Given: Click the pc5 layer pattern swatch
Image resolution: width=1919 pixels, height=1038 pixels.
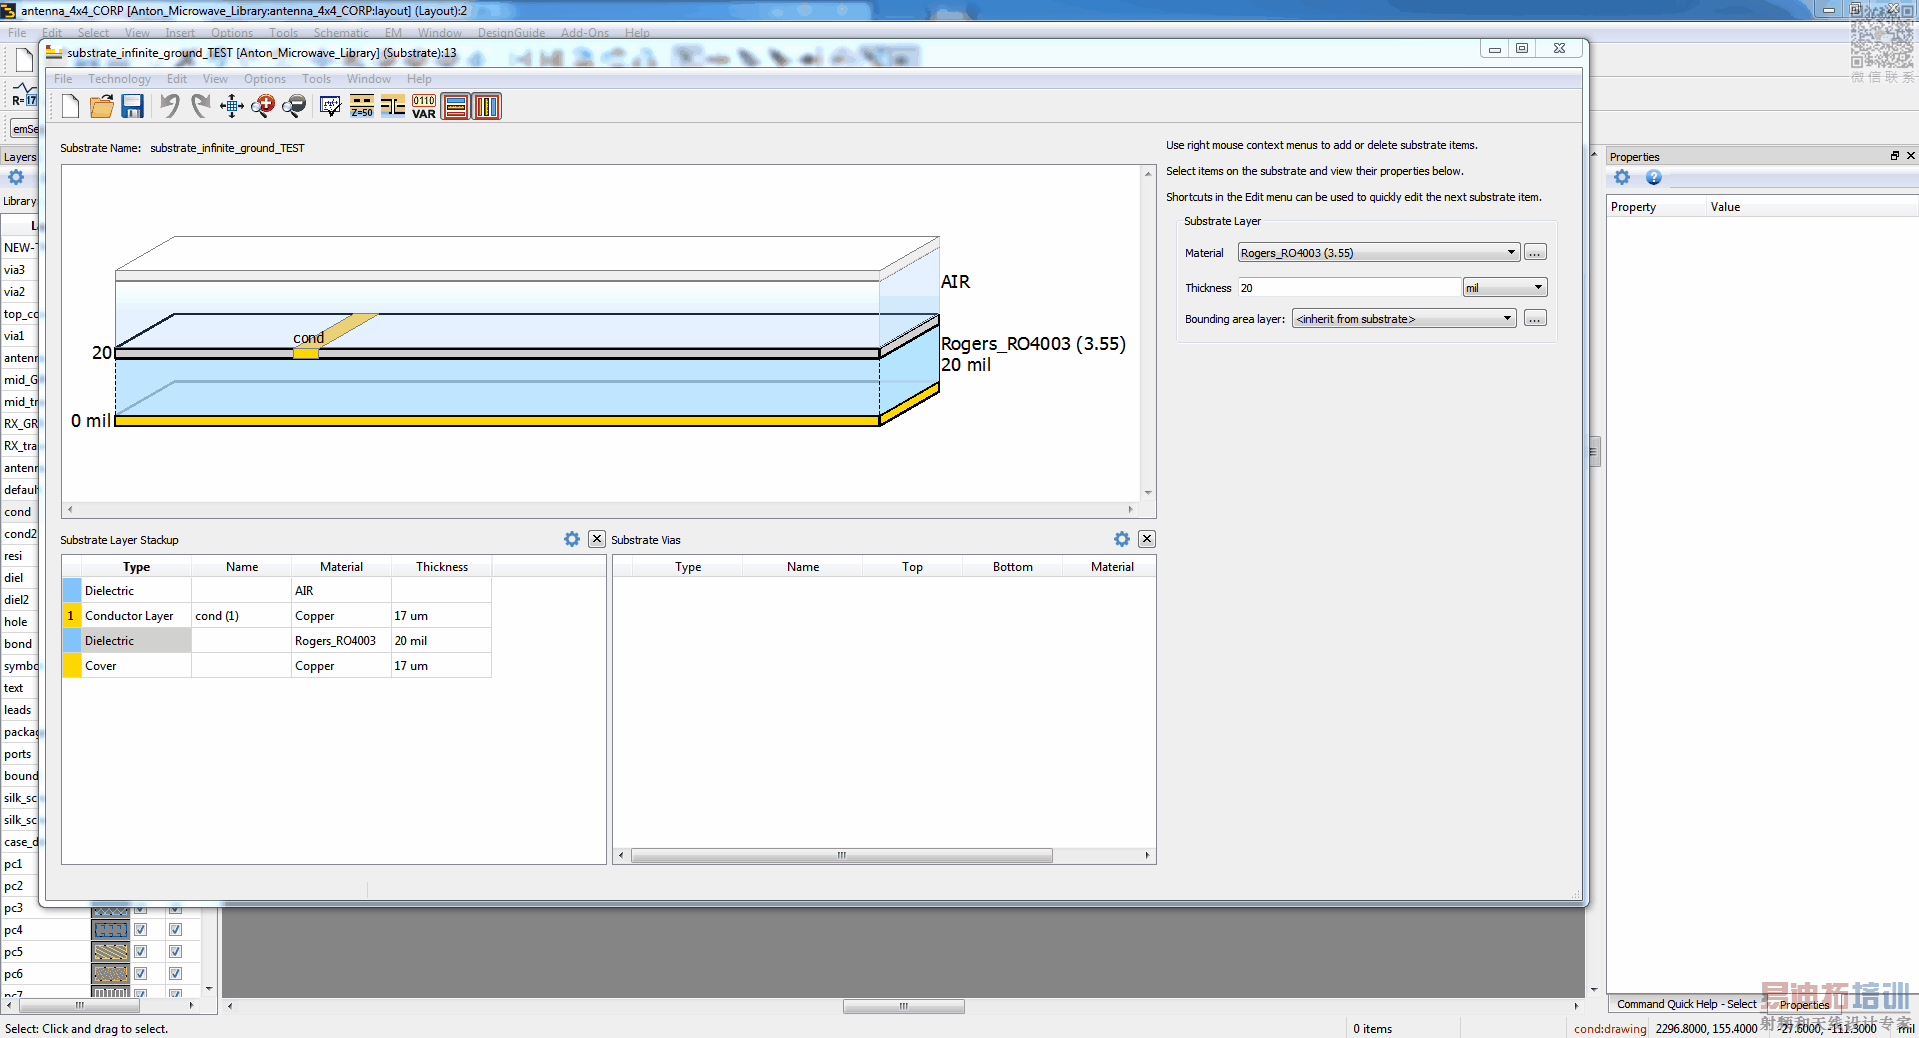Looking at the screenshot, I should click(x=110, y=952).
